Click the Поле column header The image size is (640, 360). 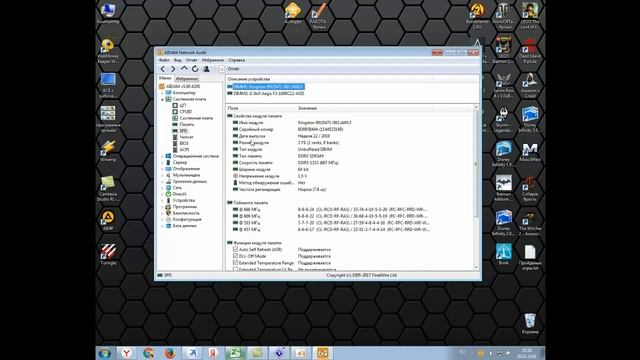(x=261, y=108)
